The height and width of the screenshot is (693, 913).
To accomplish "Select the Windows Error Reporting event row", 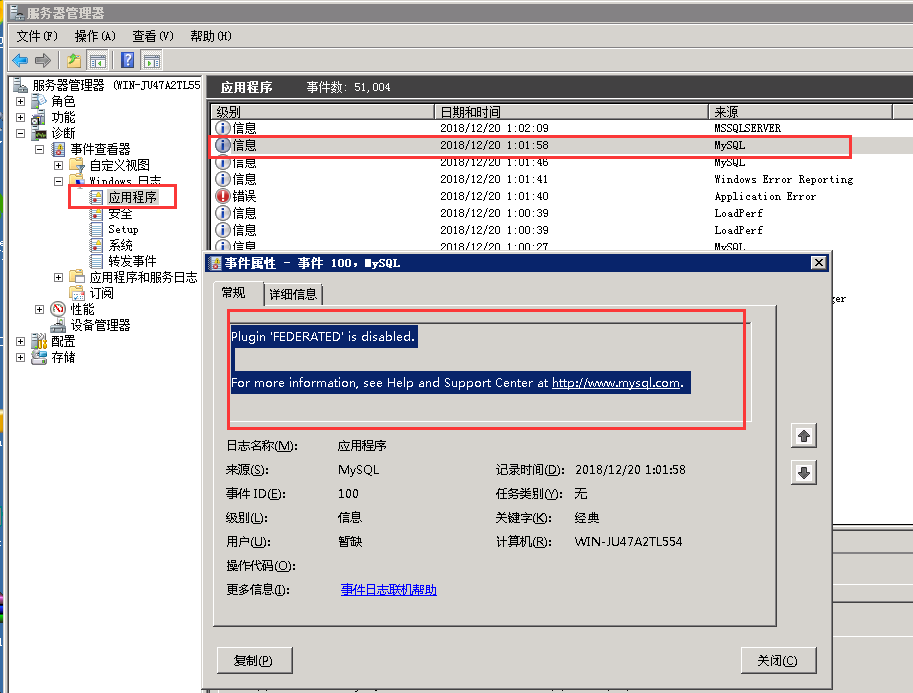I will (x=561, y=179).
